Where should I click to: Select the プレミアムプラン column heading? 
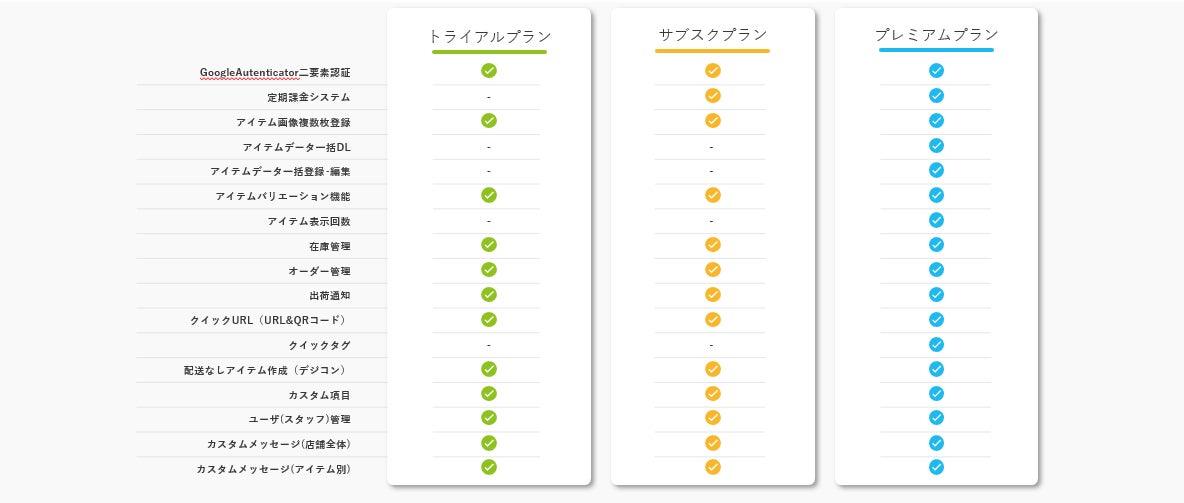point(936,35)
